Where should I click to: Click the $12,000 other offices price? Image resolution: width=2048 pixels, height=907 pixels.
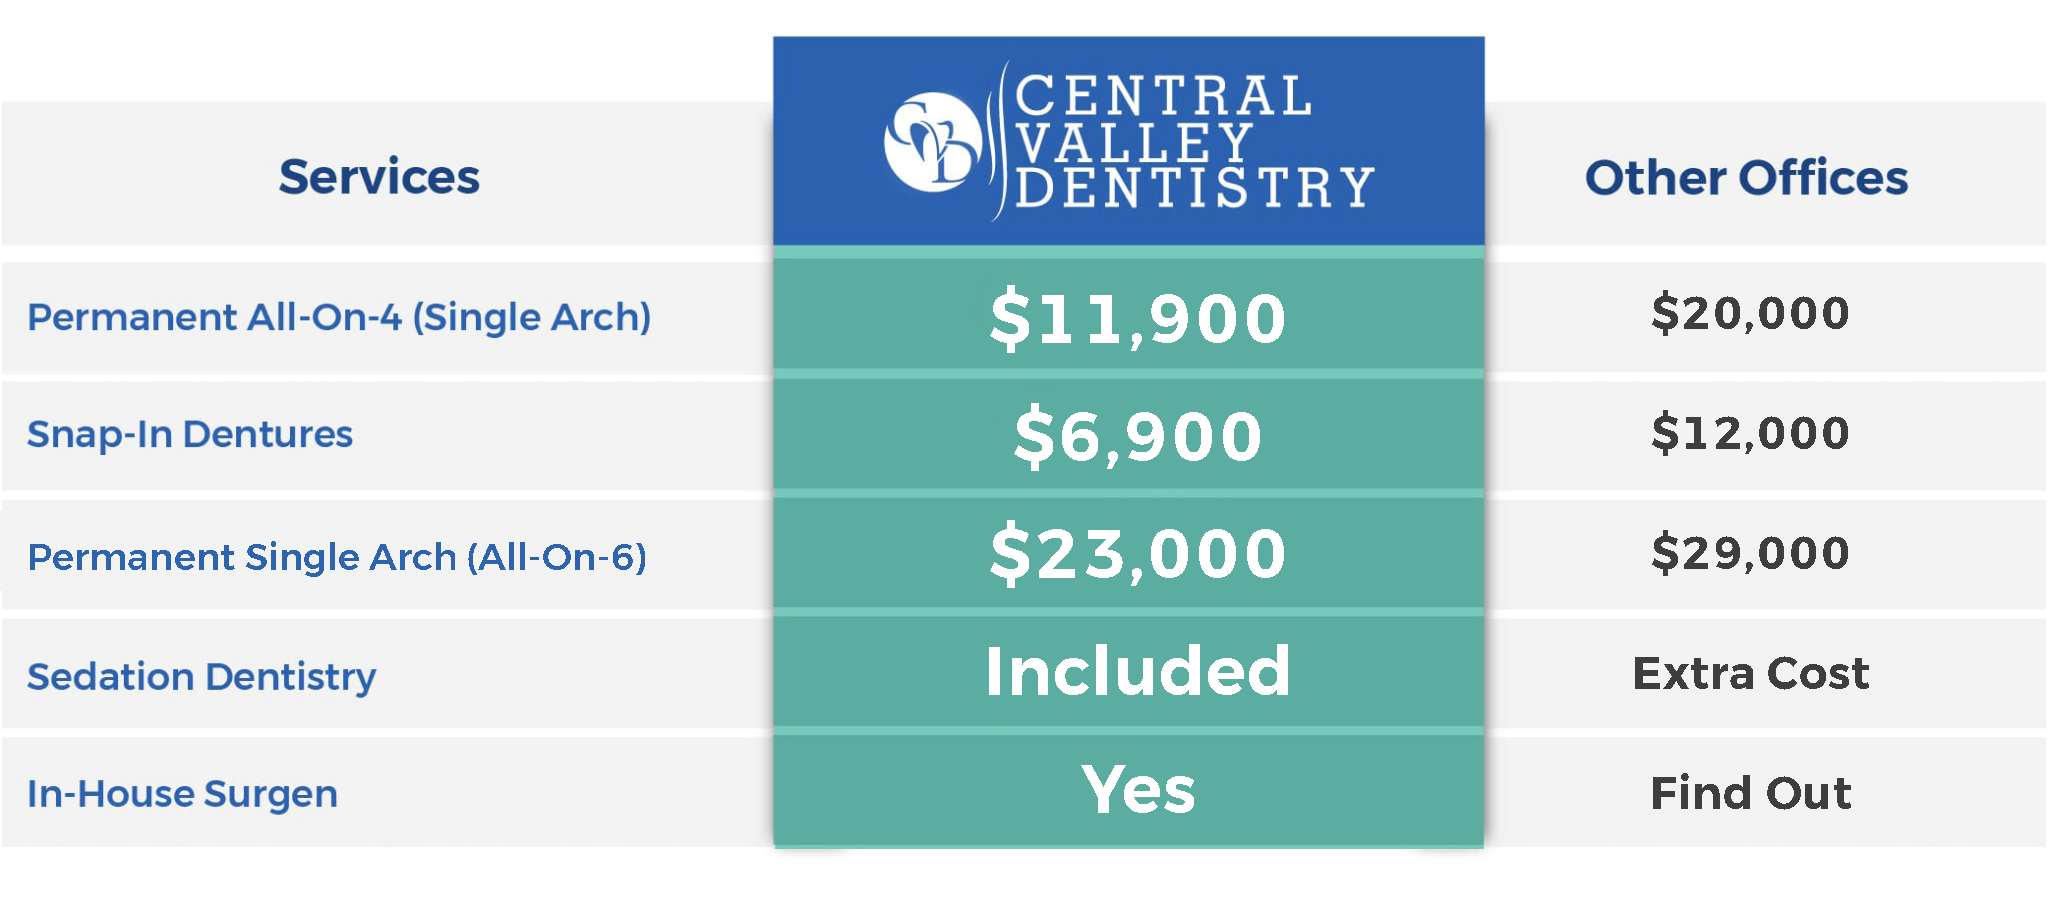pyautogui.click(x=1750, y=433)
